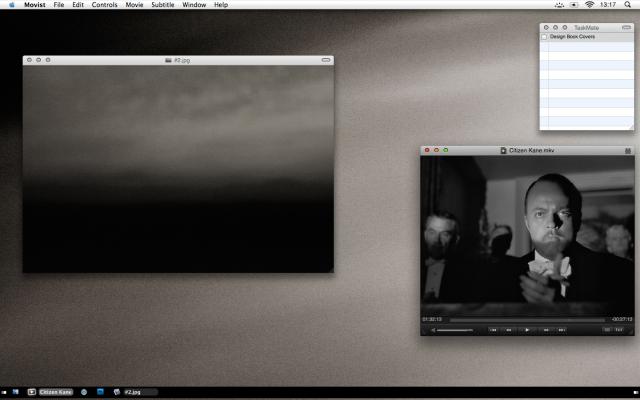Skip to next track in Movist
This screenshot has width=640, height=400.
[x=562, y=329]
